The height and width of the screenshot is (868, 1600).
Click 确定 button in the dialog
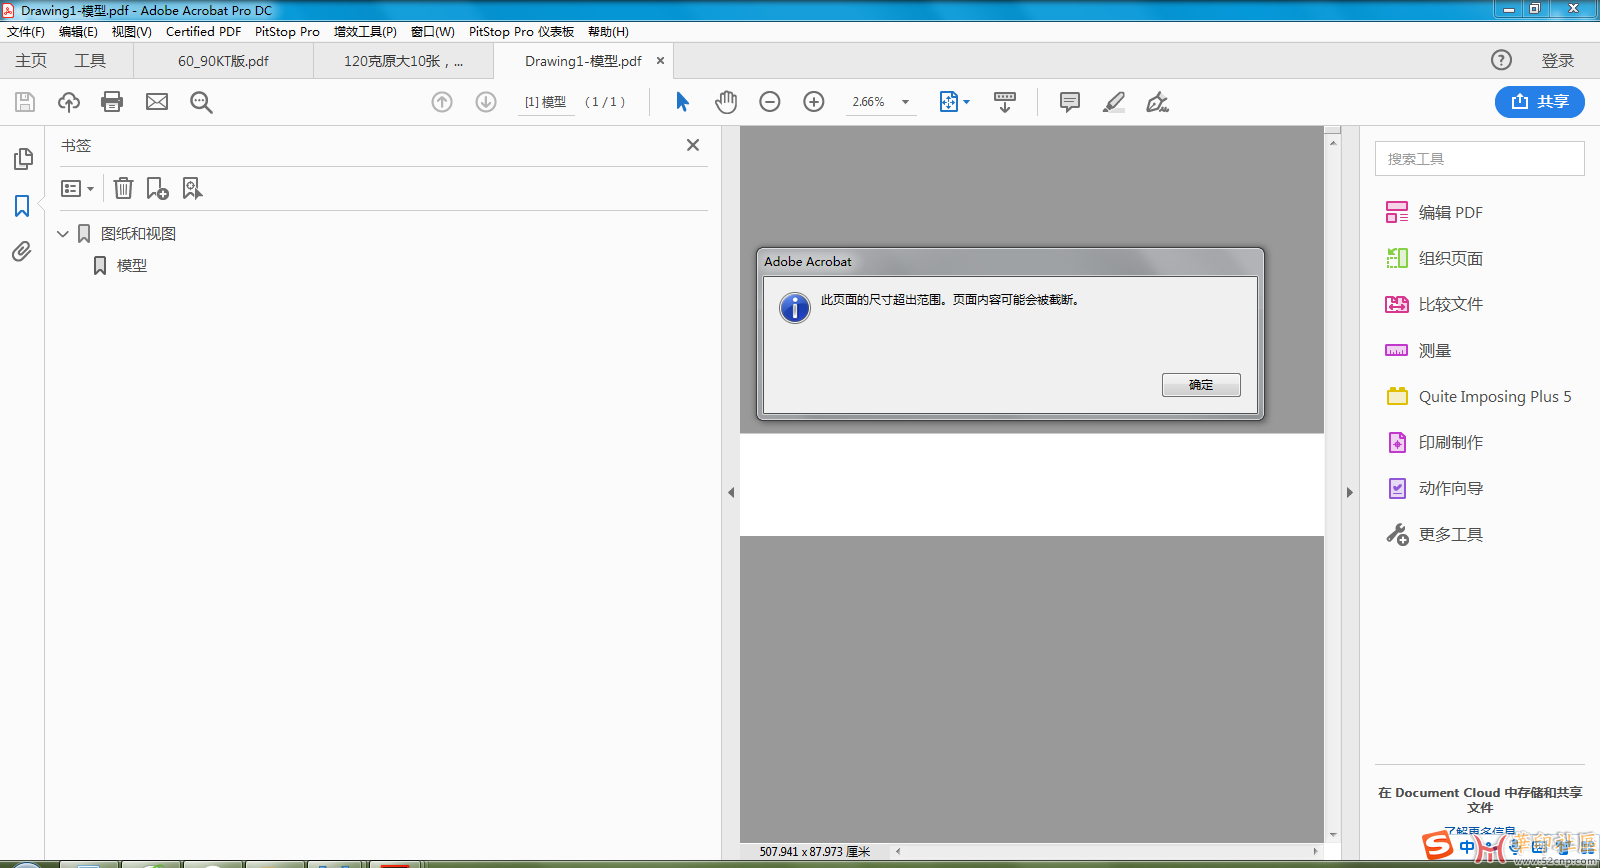point(1200,385)
